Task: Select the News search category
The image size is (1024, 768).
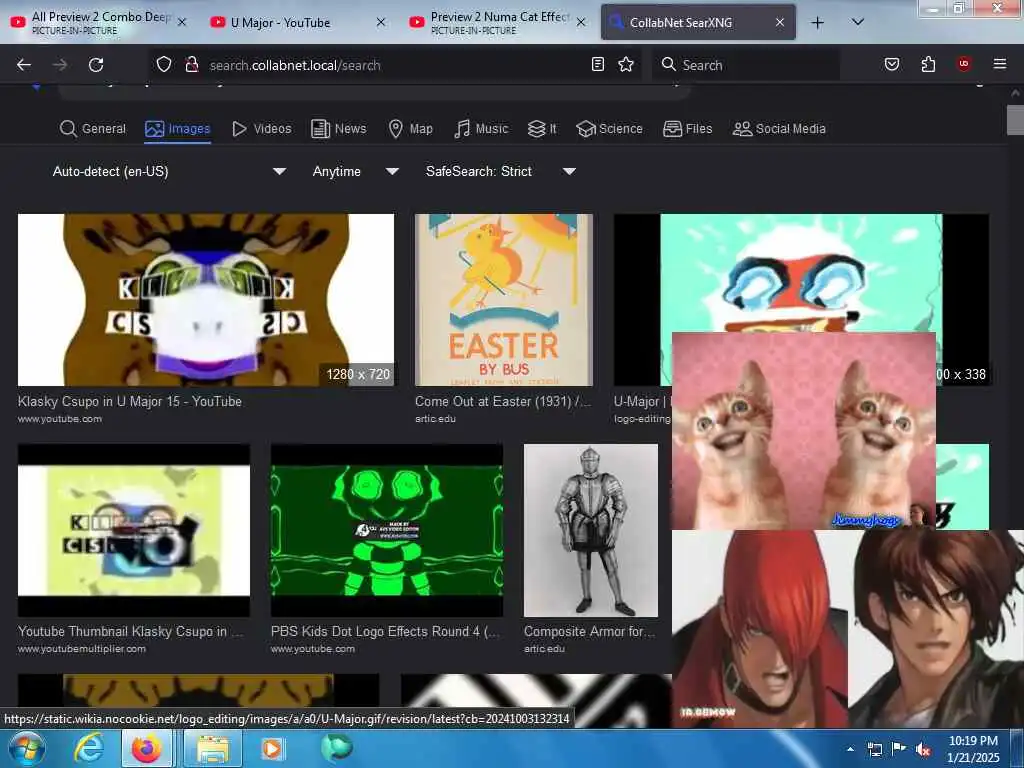Action: click(338, 129)
